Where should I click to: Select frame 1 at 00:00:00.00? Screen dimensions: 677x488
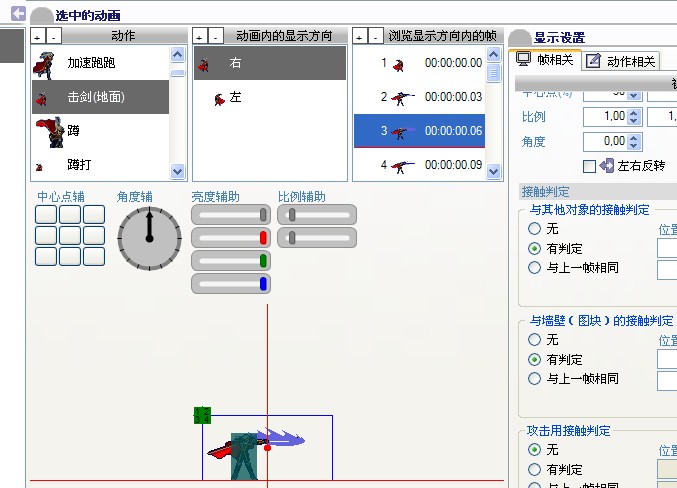[x=419, y=63]
